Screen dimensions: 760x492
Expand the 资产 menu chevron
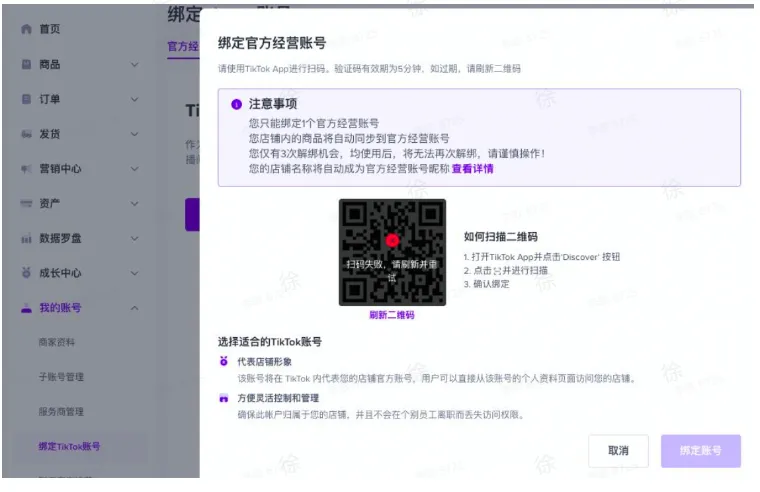pyautogui.click(x=135, y=204)
